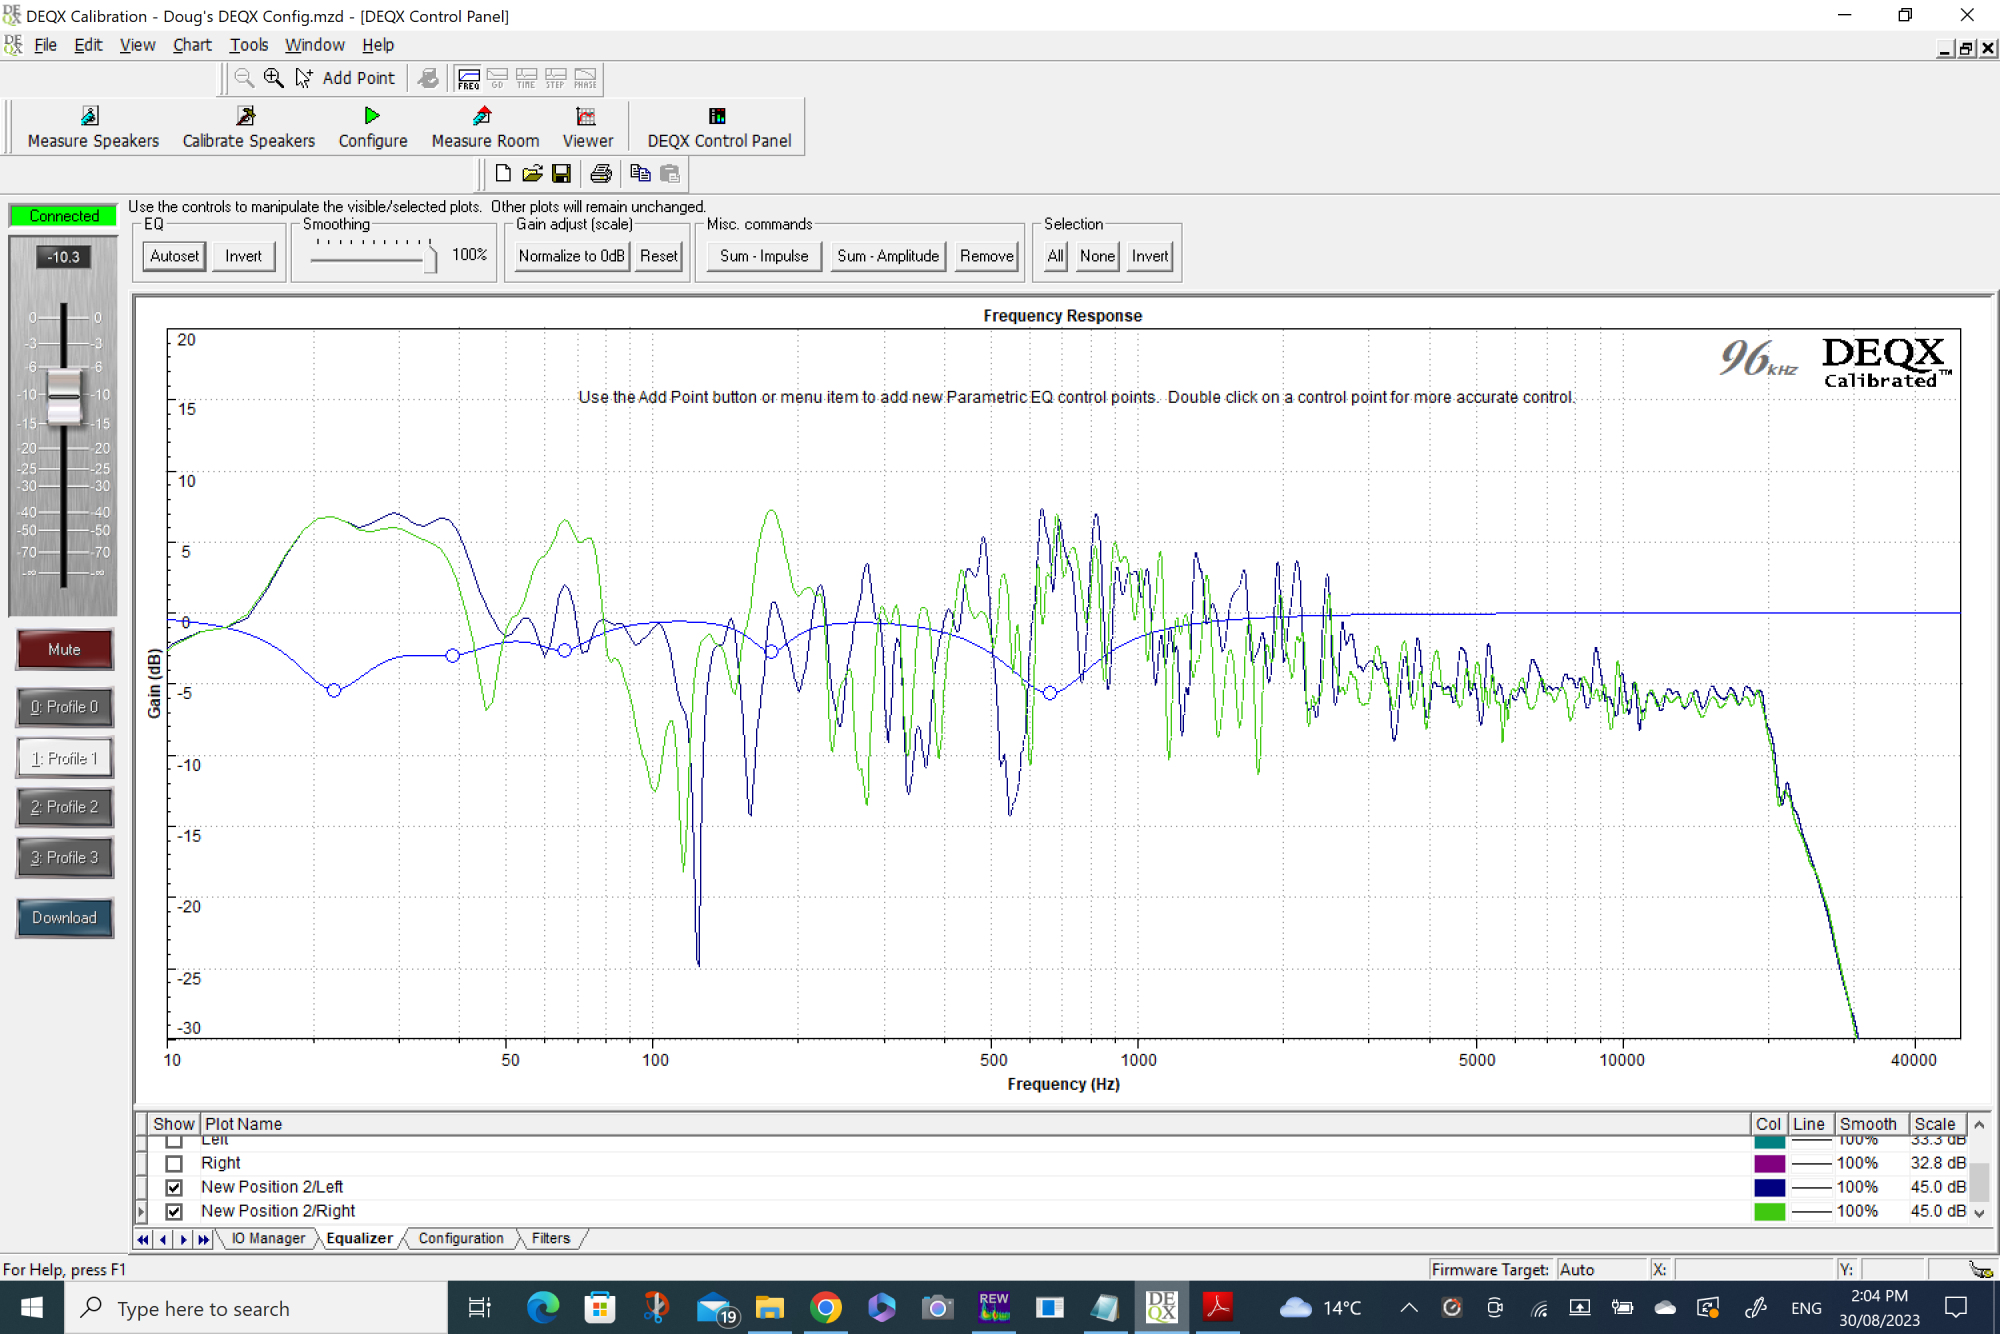Select Profile 1
Image resolution: width=2000 pixels, height=1334 pixels.
(x=65, y=758)
